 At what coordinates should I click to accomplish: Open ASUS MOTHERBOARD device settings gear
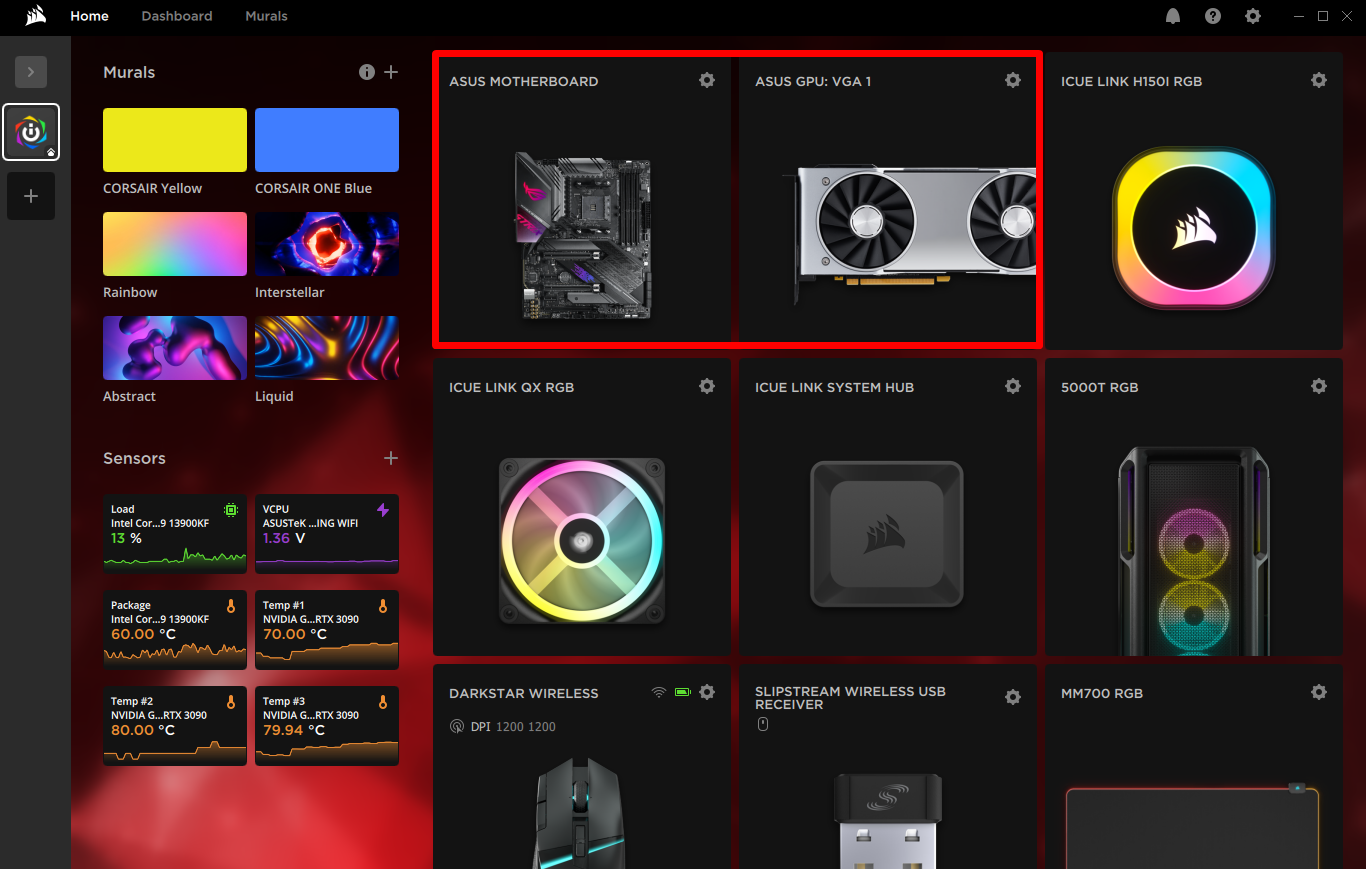click(x=707, y=80)
